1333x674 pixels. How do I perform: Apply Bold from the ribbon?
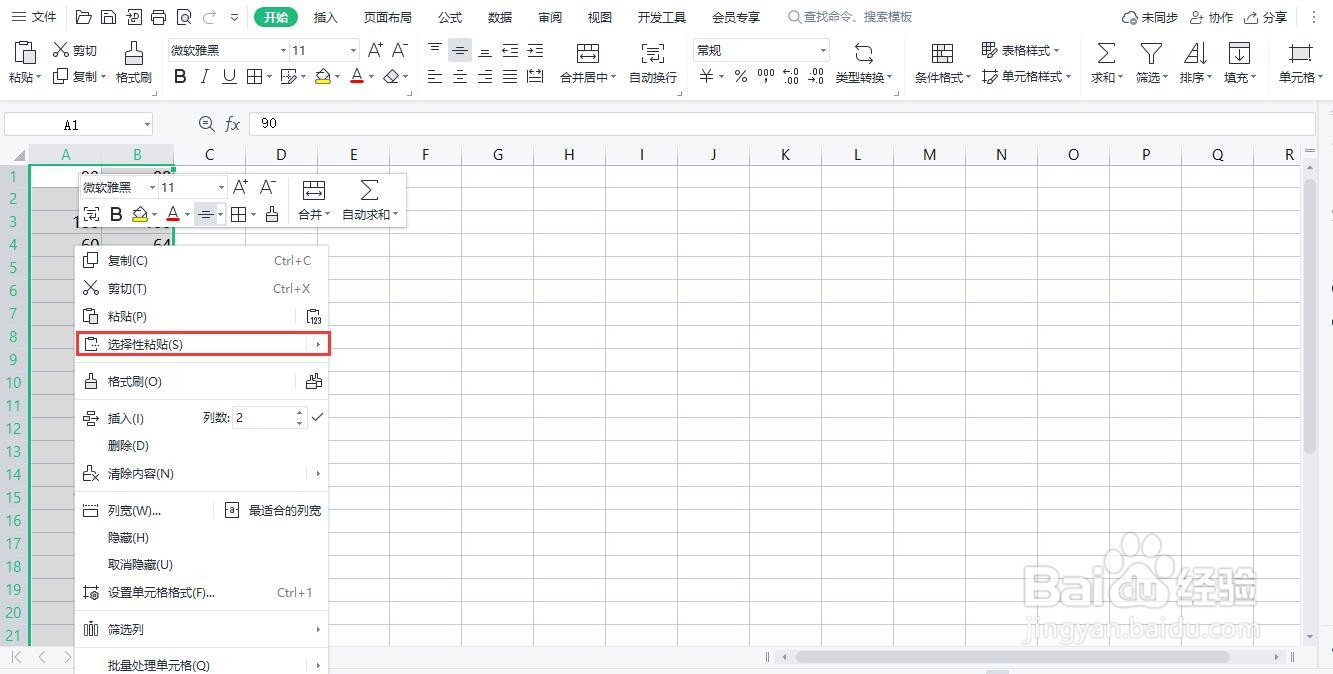click(180, 77)
